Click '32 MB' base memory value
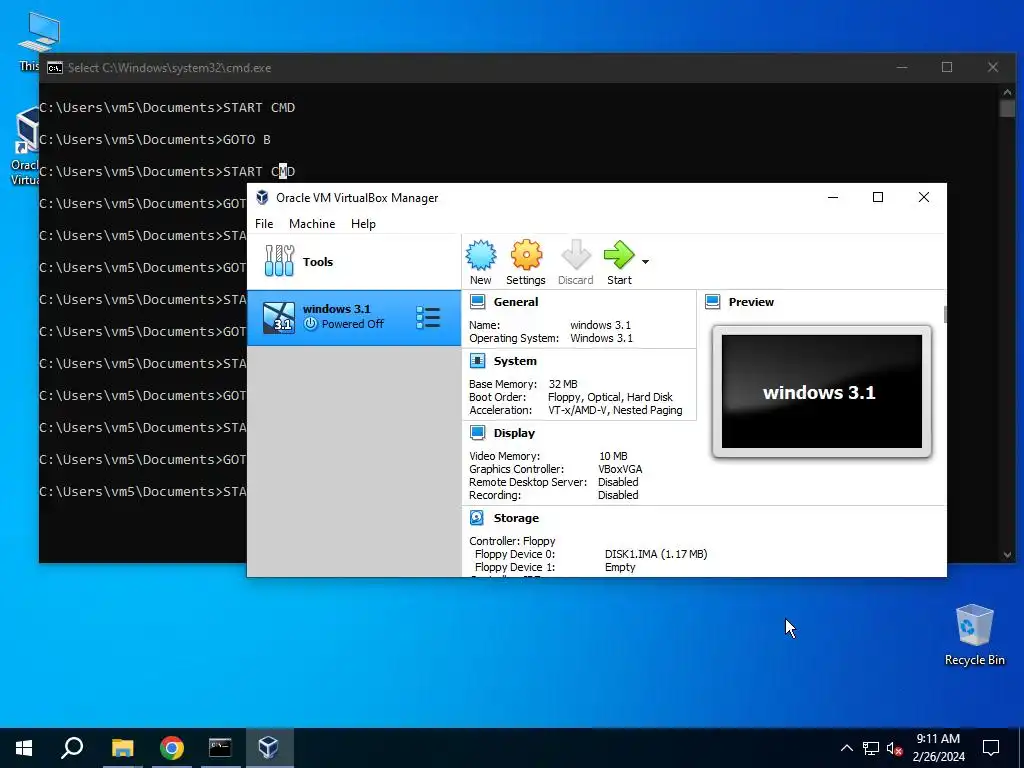The width and height of the screenshot is (1024, 768). 563,384
